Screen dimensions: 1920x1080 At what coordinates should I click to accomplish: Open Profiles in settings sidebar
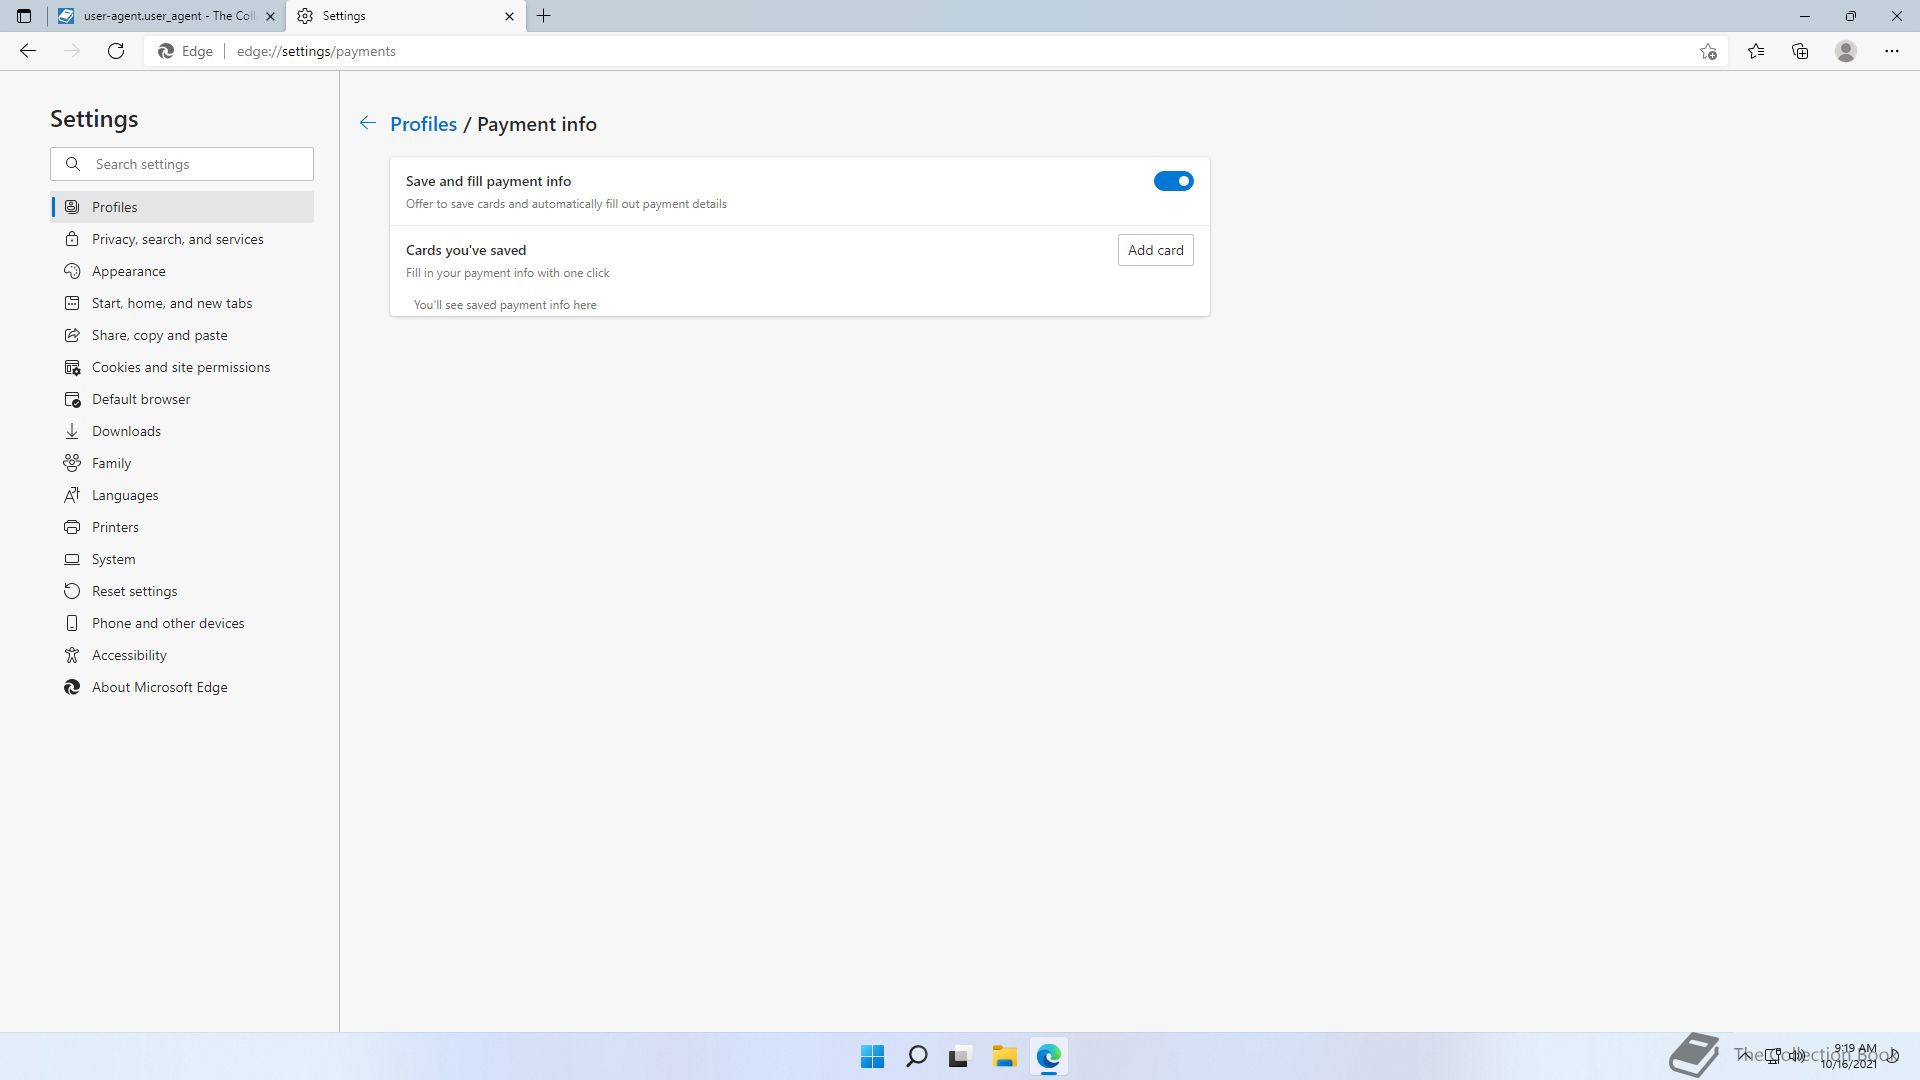pos(182,207)
